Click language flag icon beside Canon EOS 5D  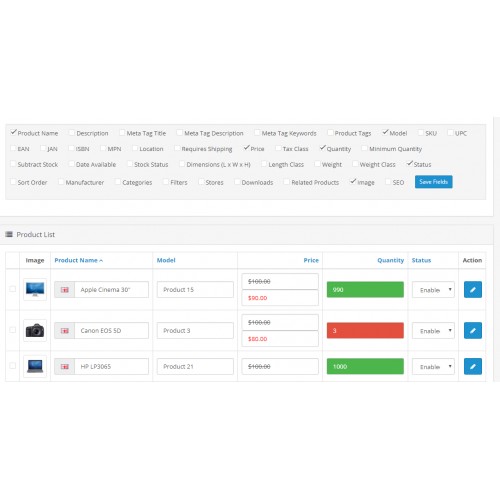tap(65, 331)
